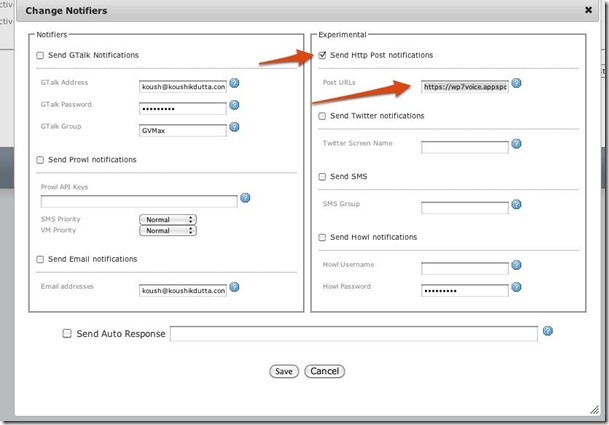Select the Howl Password field
This screenshot has width=609, height=425.
[x=465, y=290]
